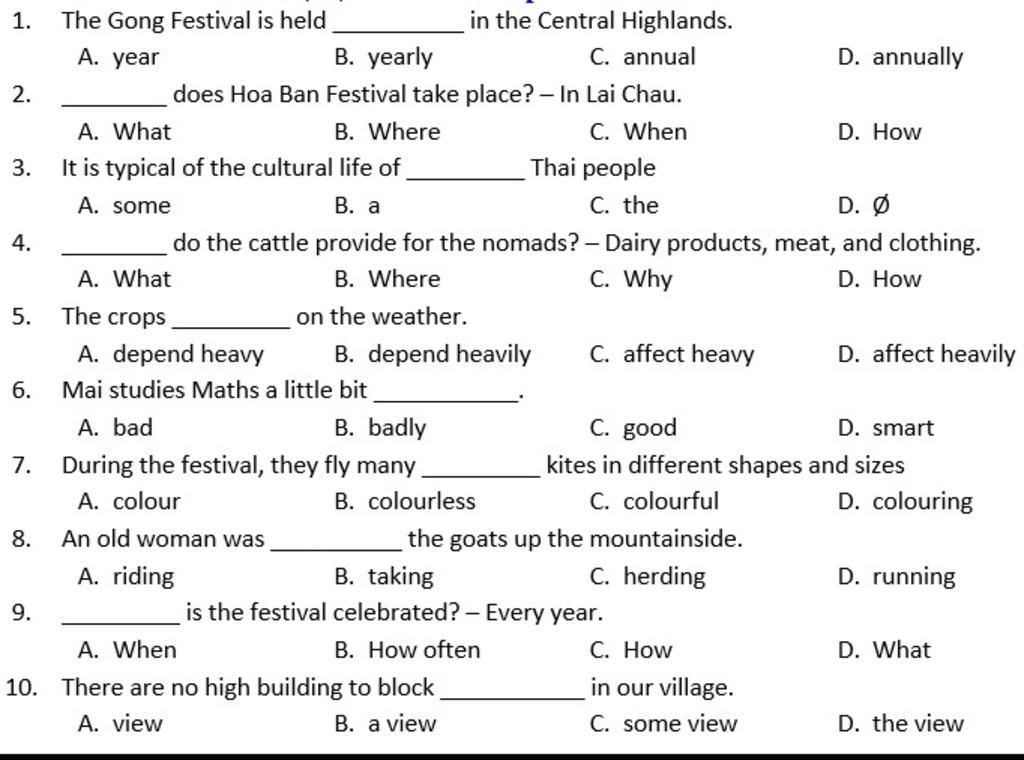Select the "Ø" option in question 3
Image resolution: width=1024 pixels, height=760 pixels.
(x=880, y=205)
